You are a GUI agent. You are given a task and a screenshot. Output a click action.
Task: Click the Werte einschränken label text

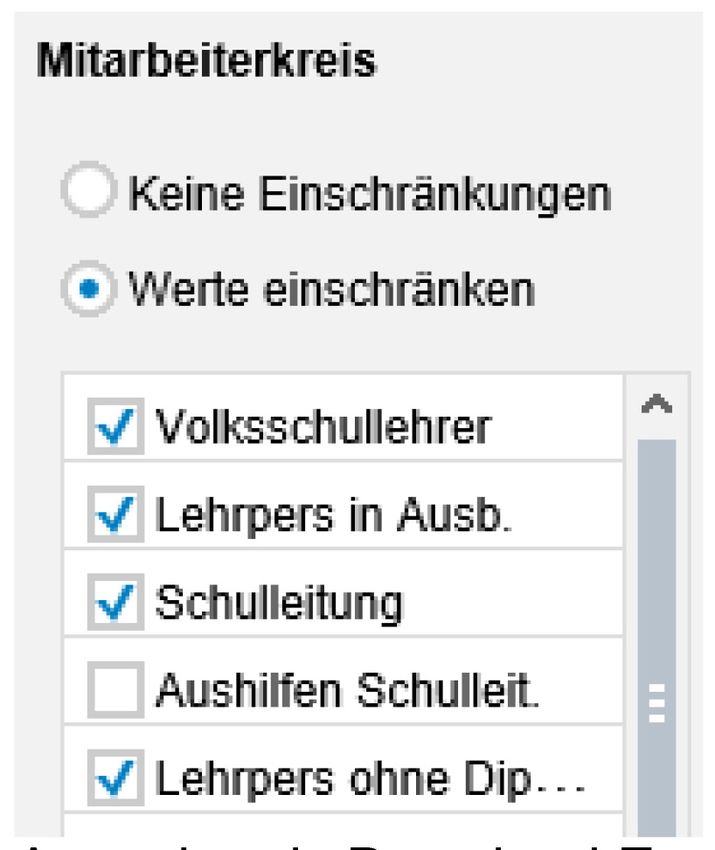[331, 290]
